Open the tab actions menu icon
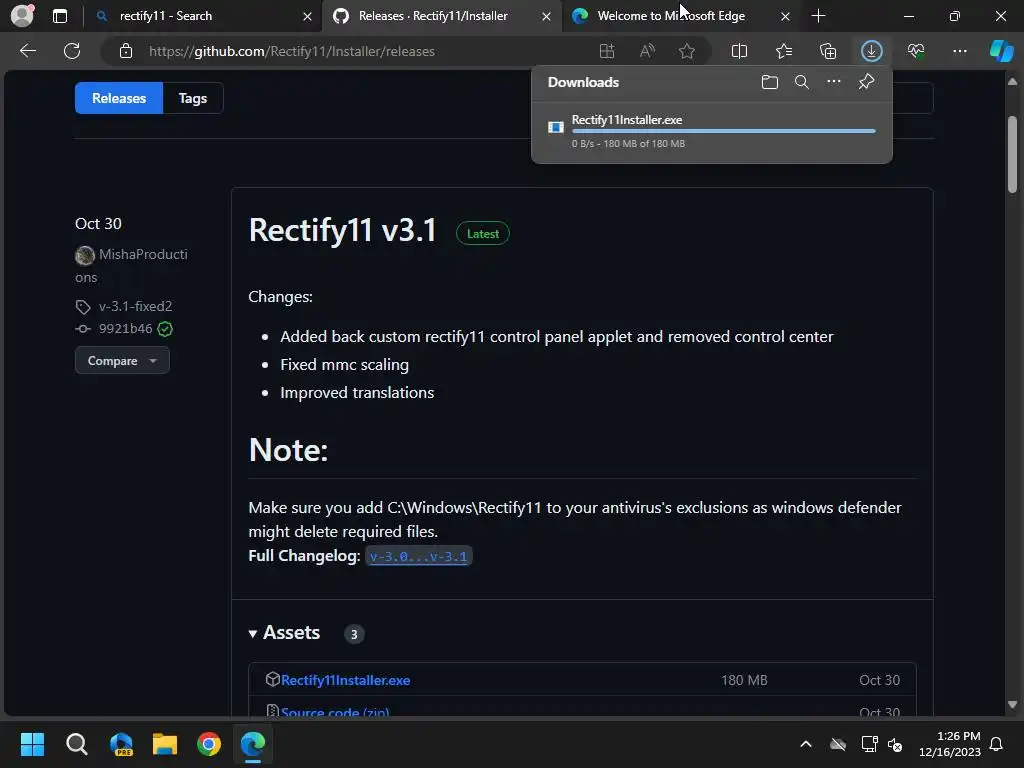 tap(60, 16)
